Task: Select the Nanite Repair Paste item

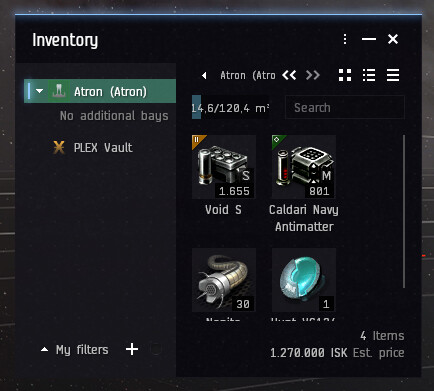Action: click(224, 280)
